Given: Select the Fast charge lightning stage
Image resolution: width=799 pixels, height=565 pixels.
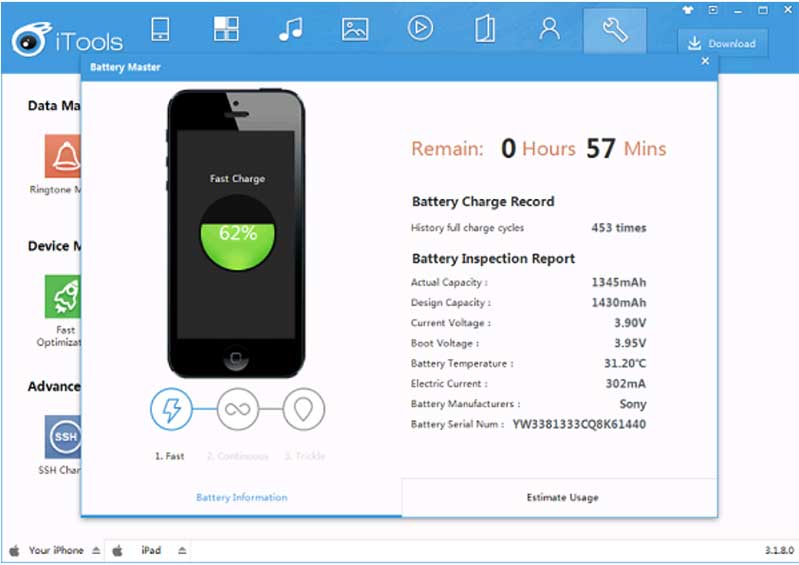Looking at the screenshot, I should pos(171,409).
